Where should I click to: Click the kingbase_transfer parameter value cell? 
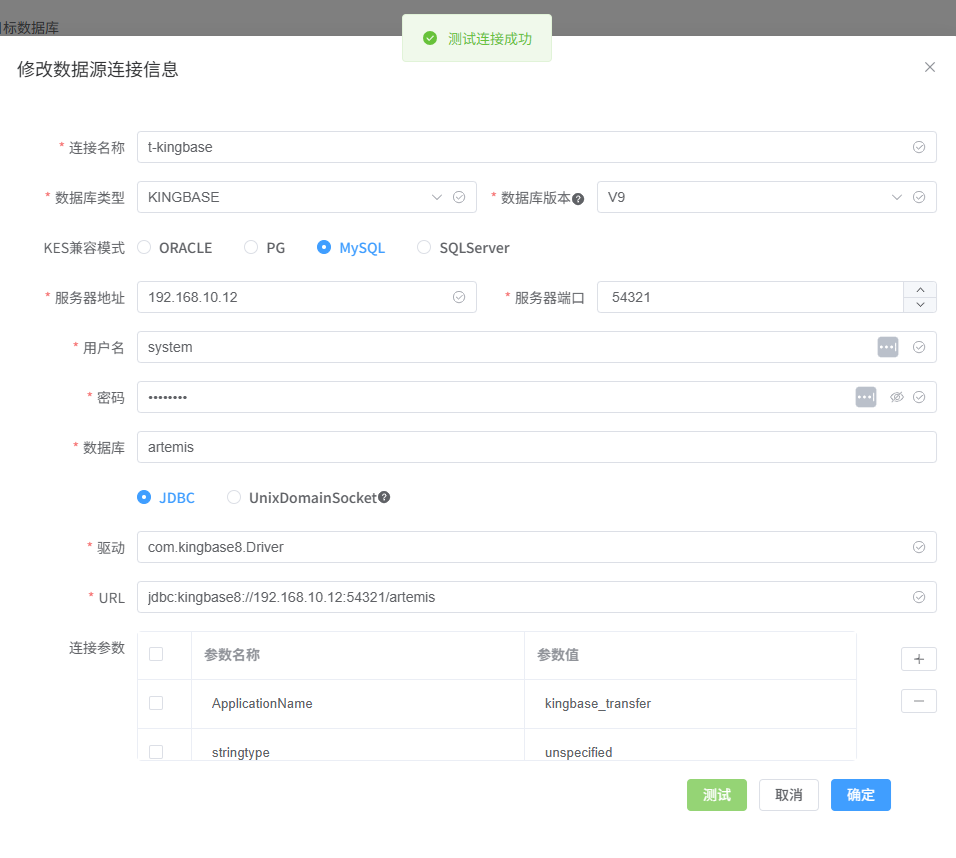coord(690,704)
